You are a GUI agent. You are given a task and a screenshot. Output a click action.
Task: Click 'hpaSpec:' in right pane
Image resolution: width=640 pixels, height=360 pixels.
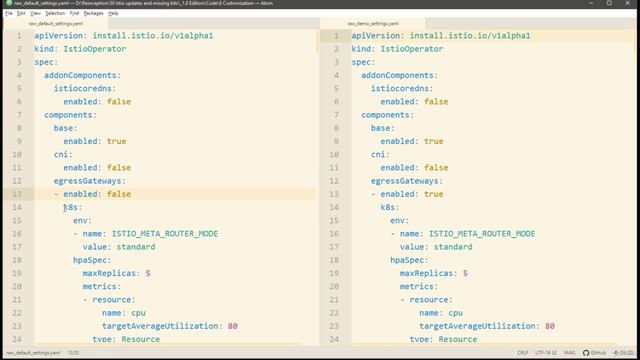click(x=409, y=260)
